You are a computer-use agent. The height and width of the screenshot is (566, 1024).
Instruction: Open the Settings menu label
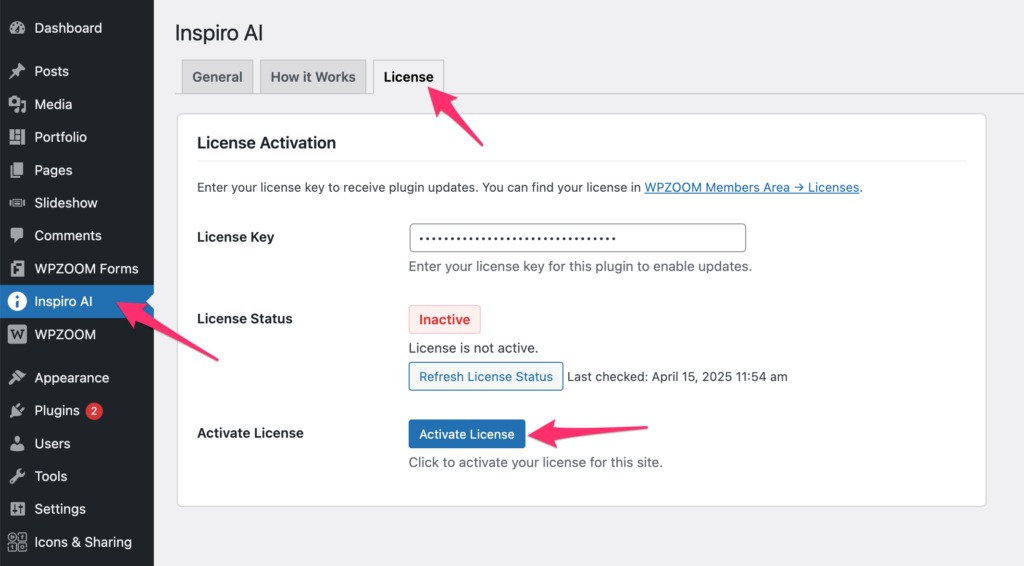pyautogui.click(x=60, y=509)
